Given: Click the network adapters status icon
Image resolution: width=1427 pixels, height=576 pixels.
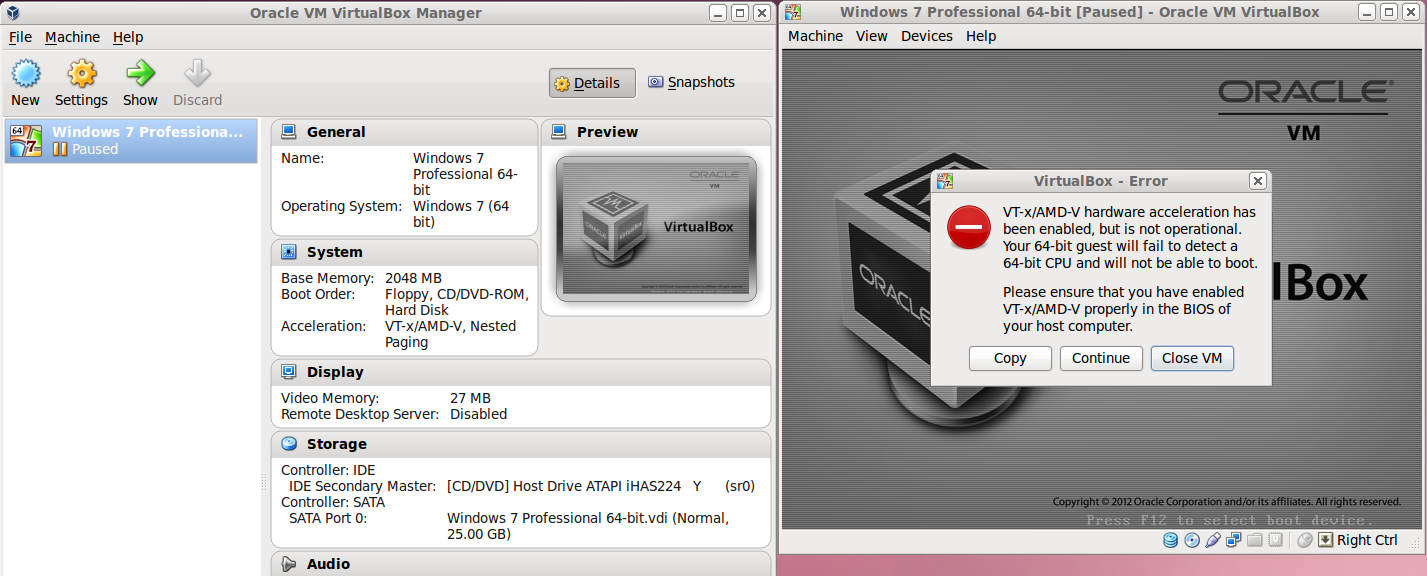Looking at the screenshot, I should click(x=1234, y=540).
